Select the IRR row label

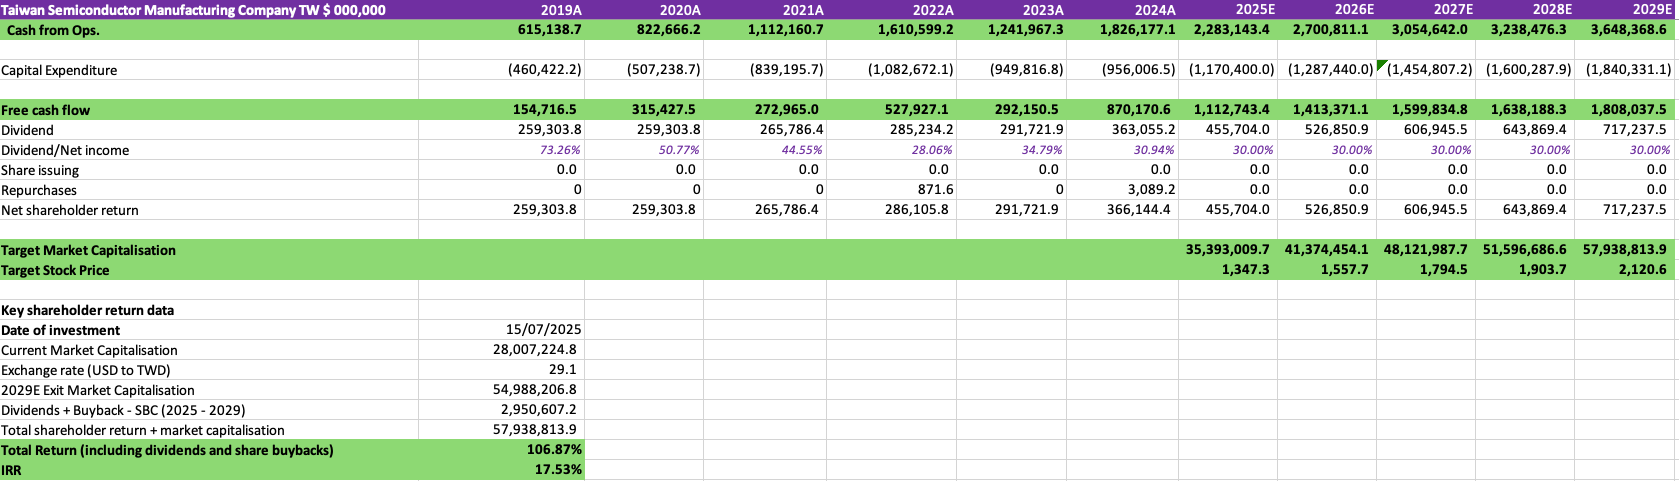12,470
